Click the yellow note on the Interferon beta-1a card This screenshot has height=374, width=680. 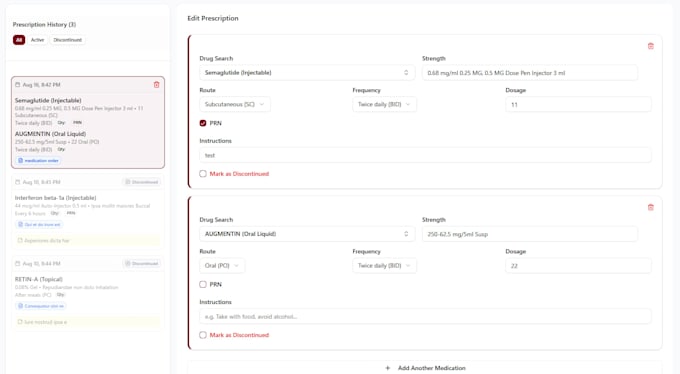[88, 240]
